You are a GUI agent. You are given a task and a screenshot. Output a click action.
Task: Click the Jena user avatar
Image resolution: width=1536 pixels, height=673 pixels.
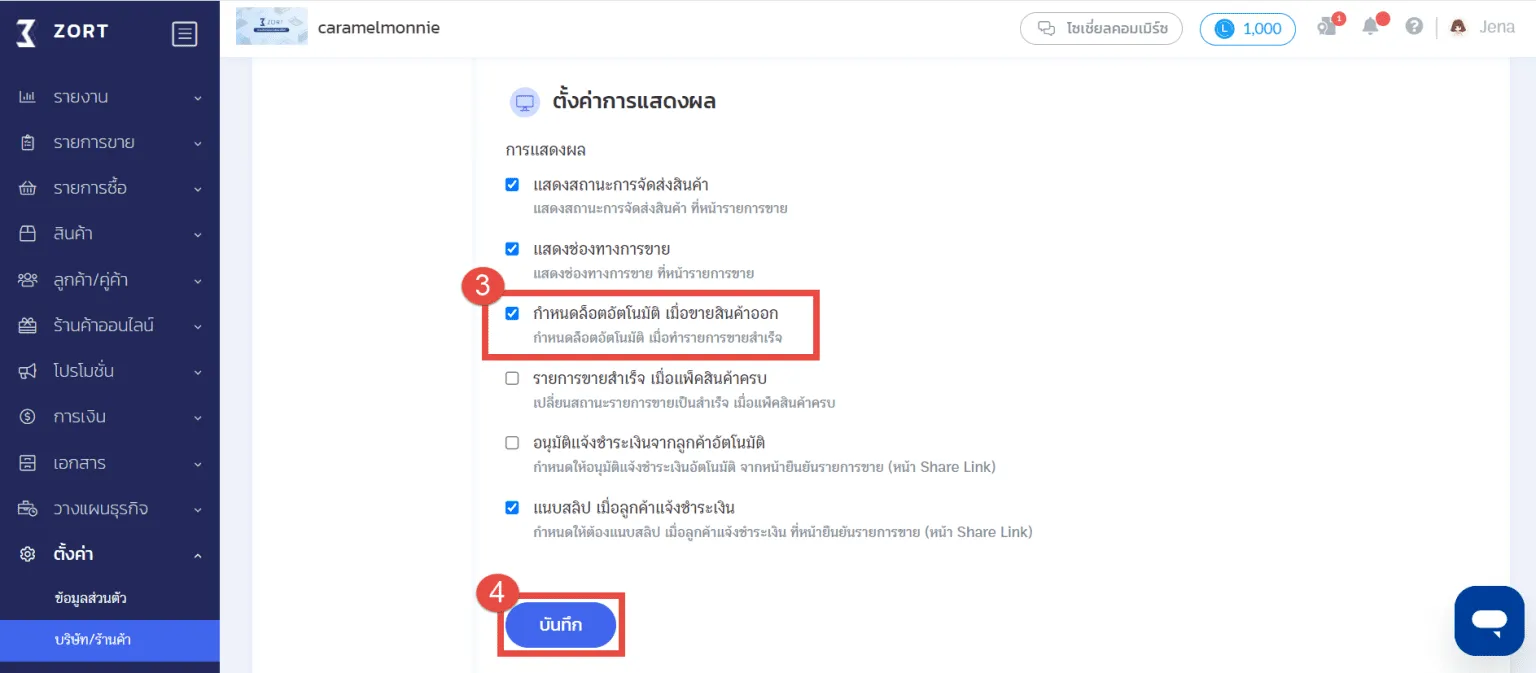click(x=1458, y=27)
